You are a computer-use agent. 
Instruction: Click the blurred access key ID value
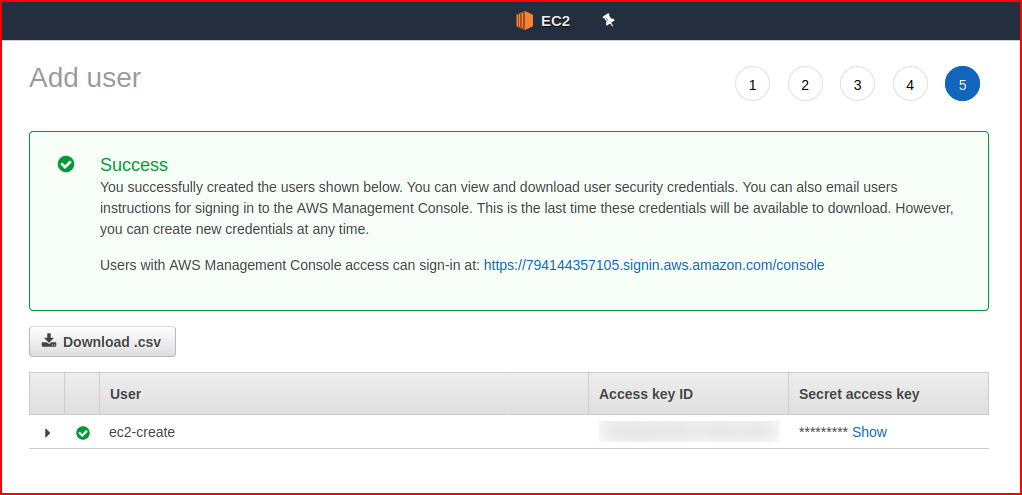[689, 432]
